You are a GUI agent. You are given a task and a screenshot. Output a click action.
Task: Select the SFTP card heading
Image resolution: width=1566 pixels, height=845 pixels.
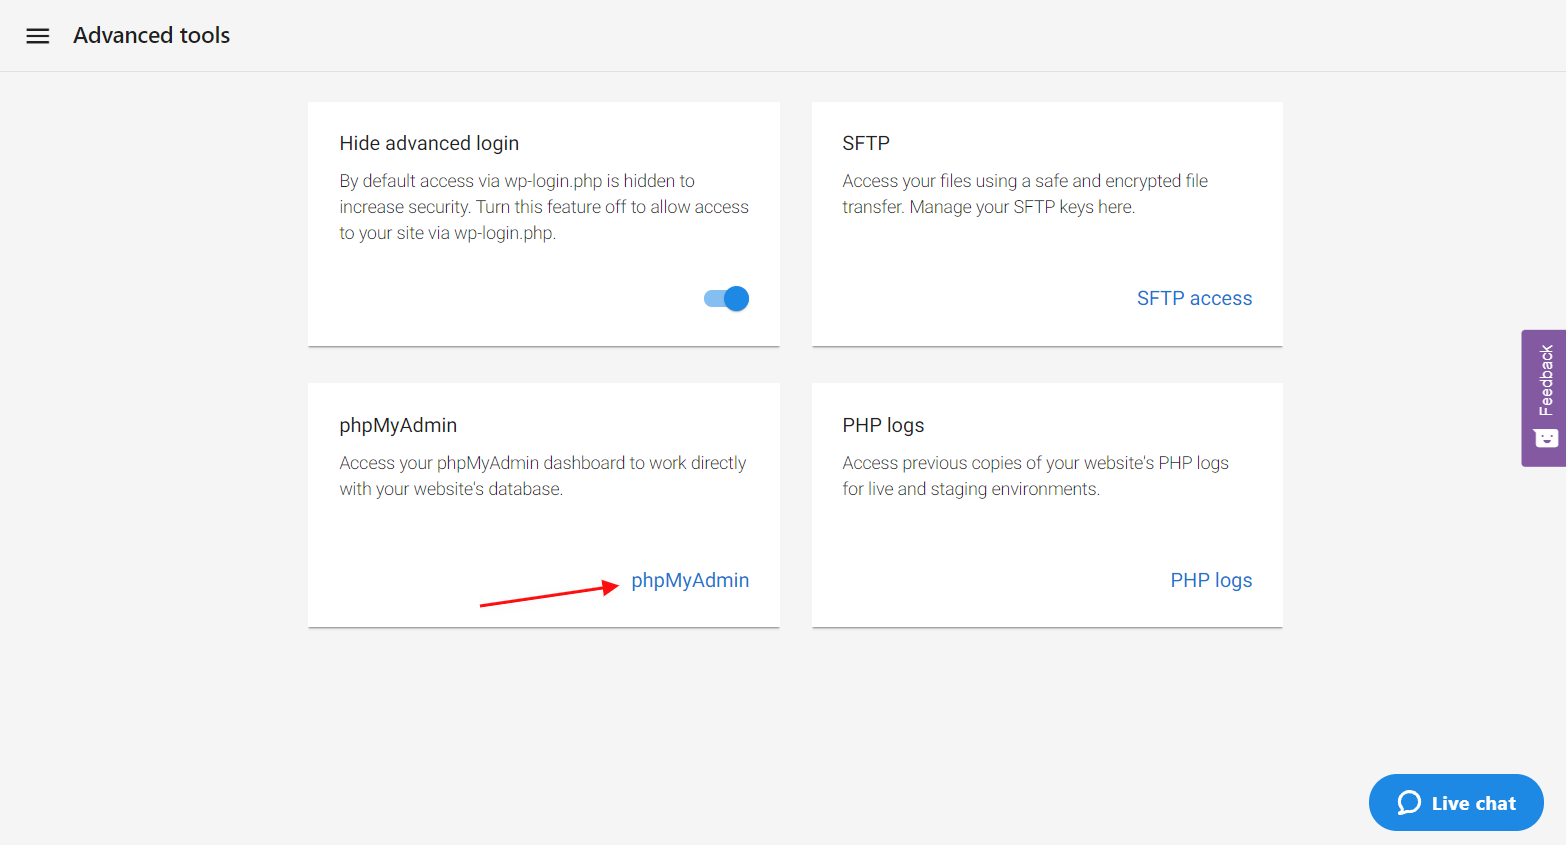point(866,143)
